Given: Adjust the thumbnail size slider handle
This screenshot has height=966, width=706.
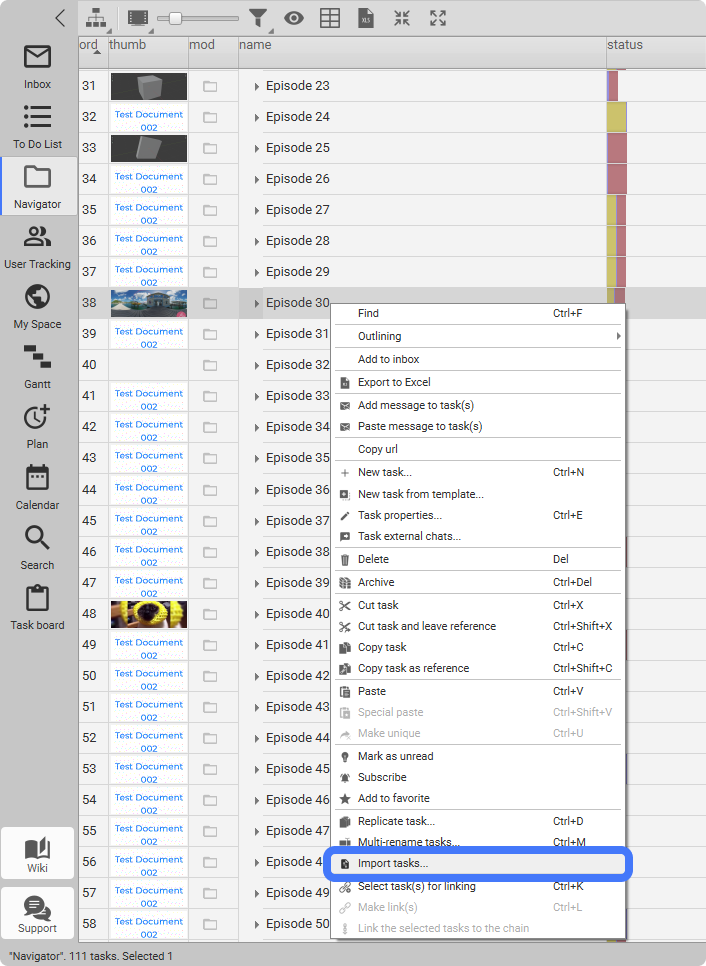Looking at the screenshot, I should pos(176,18).
